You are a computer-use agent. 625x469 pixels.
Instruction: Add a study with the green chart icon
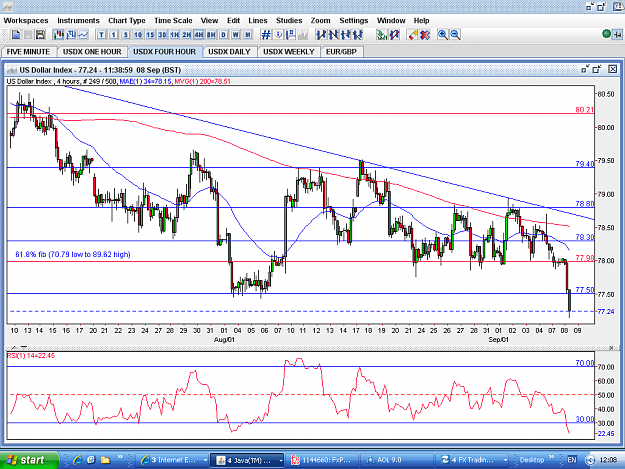[382, 35]
